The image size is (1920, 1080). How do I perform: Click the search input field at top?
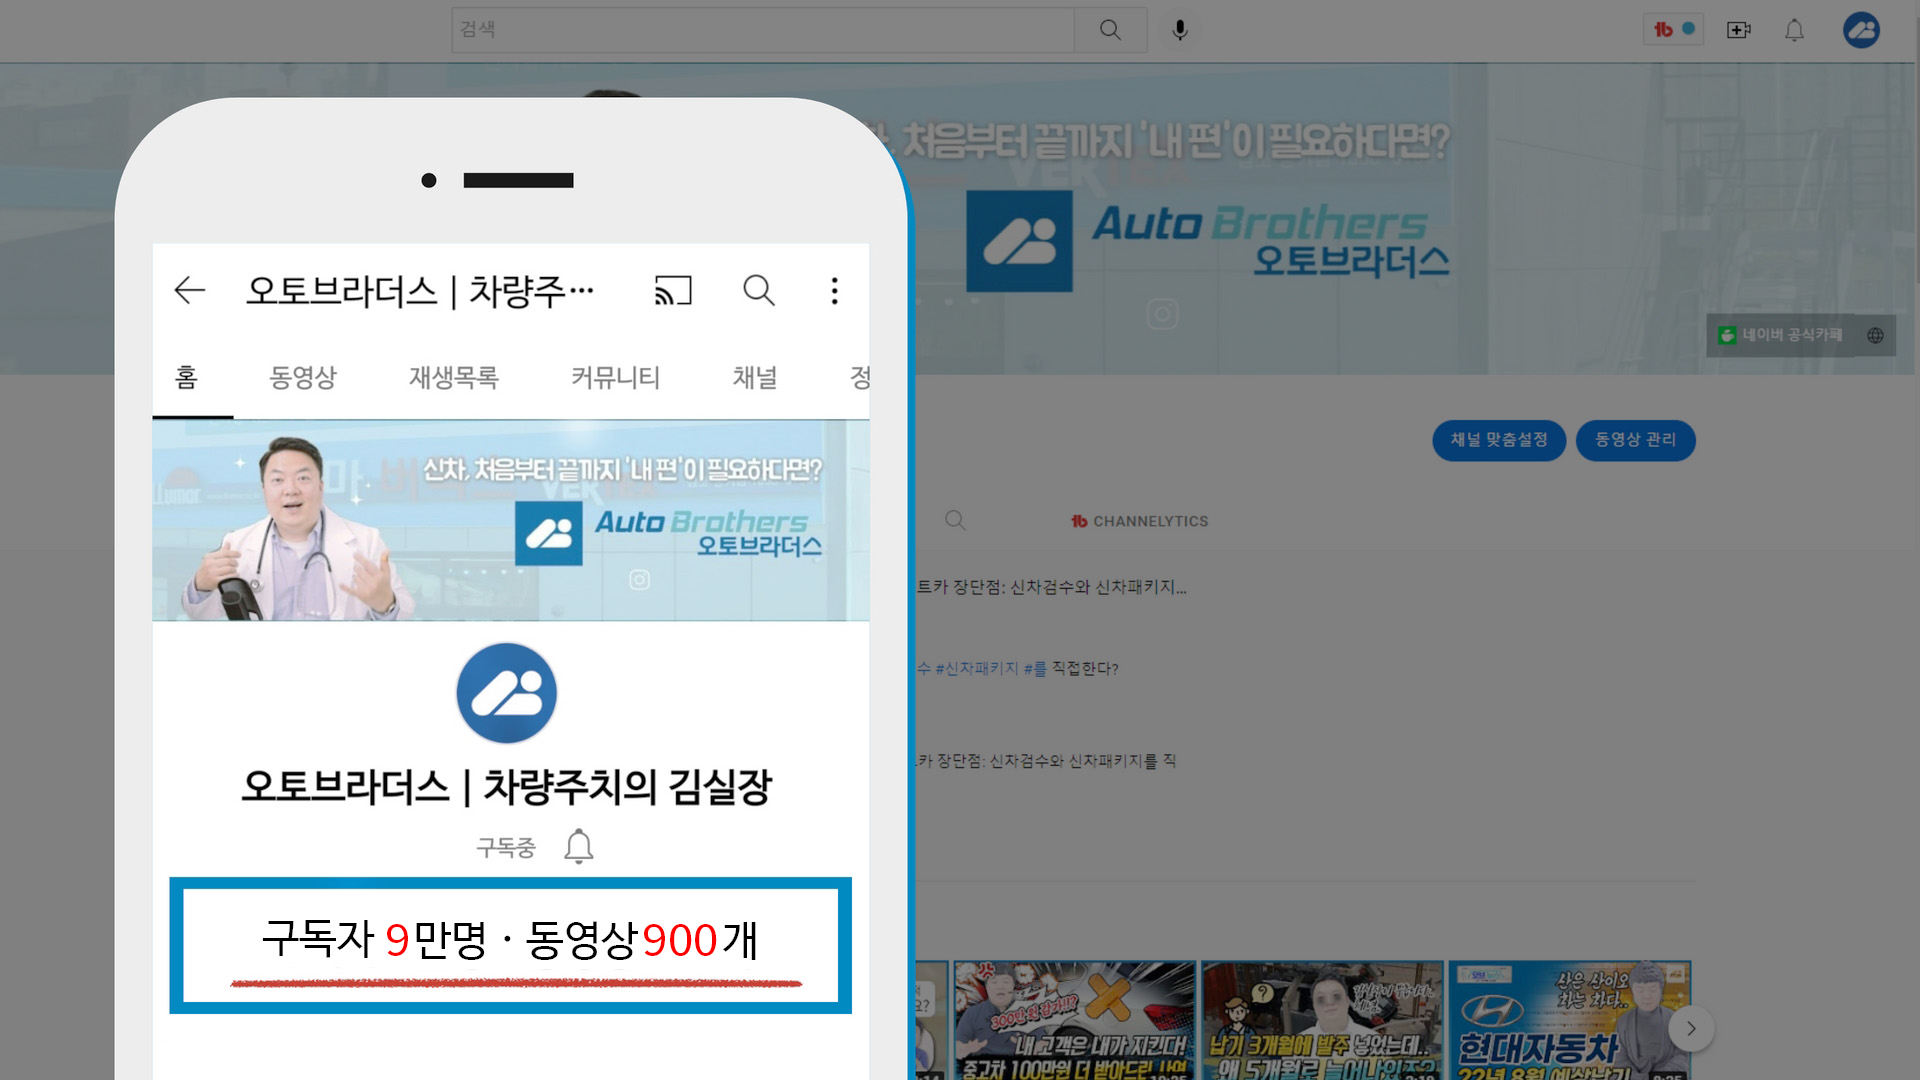click(x=762, y=30)
